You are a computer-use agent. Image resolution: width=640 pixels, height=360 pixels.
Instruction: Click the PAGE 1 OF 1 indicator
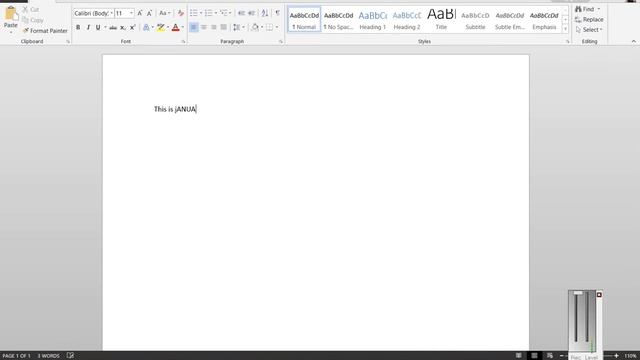(x=16, y=356)
